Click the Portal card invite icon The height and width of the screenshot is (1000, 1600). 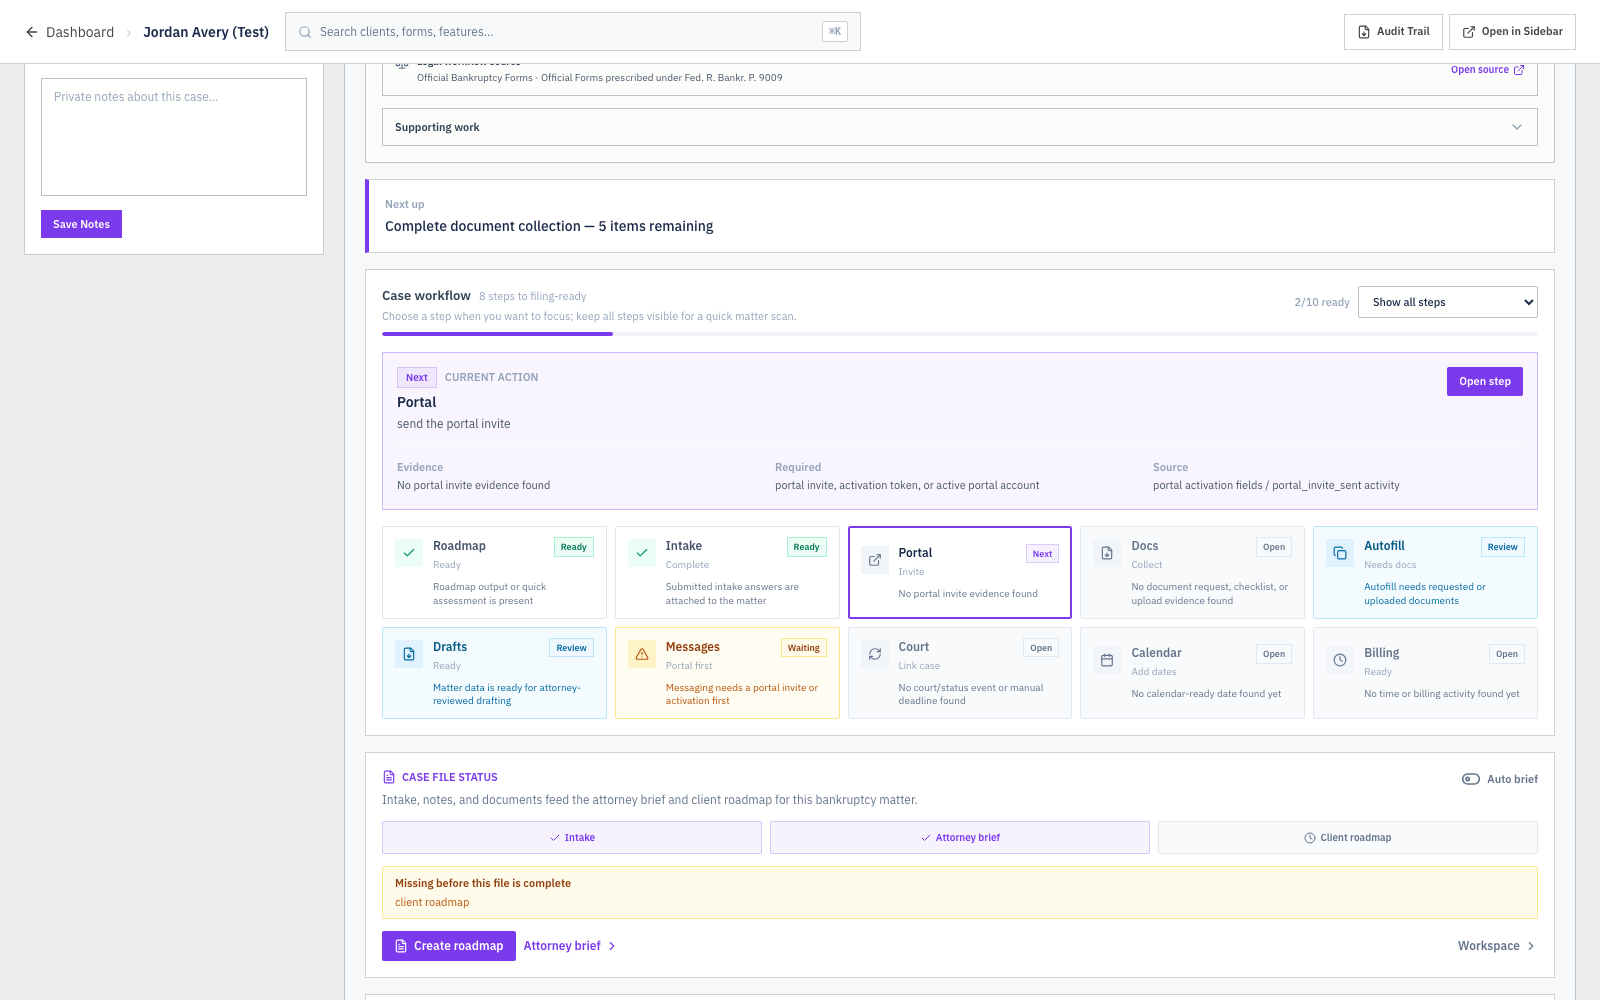coord(875,560)
